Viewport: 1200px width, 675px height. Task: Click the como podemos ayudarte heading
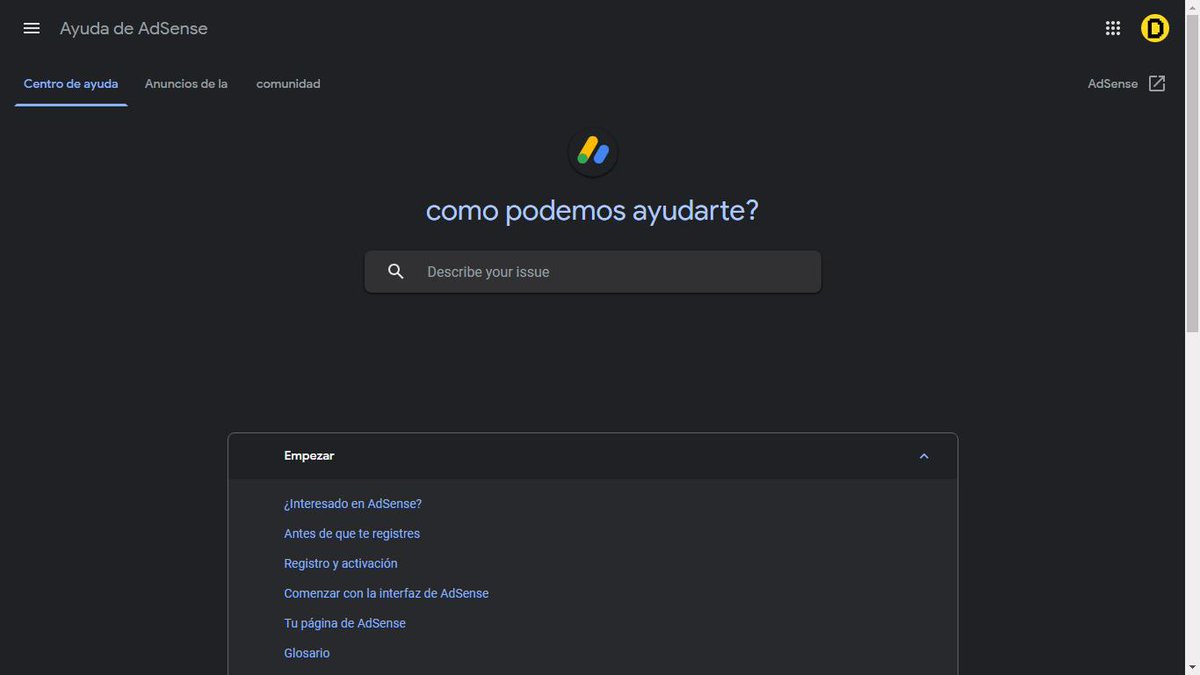tap(592, 211)
